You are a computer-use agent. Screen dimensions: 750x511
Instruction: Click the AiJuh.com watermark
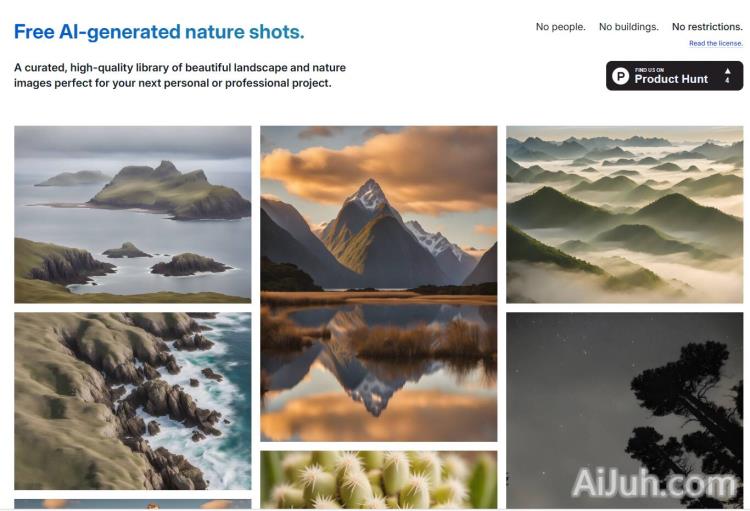tap(653, 482)
